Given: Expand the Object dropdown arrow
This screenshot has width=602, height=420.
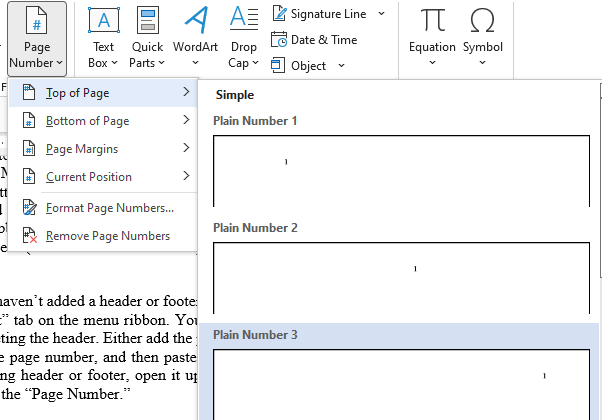Looking at the screenshot, I should point(342,66).
